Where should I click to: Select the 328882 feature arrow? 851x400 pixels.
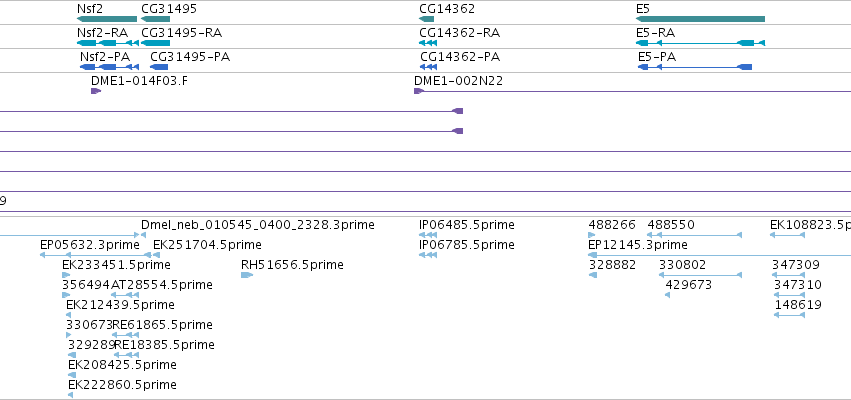coord(593,275)
